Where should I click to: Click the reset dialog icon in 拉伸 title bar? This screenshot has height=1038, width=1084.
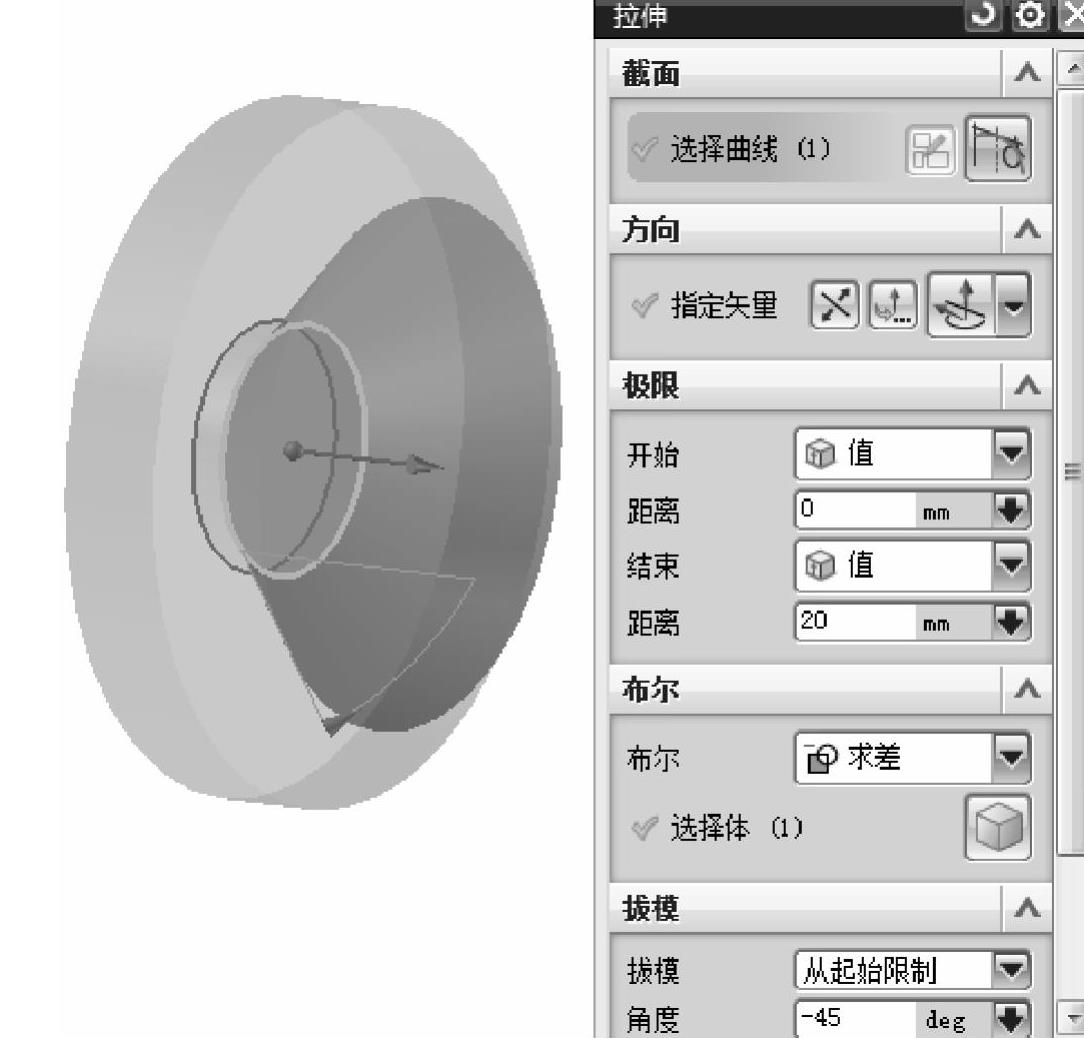click(982, 15)
